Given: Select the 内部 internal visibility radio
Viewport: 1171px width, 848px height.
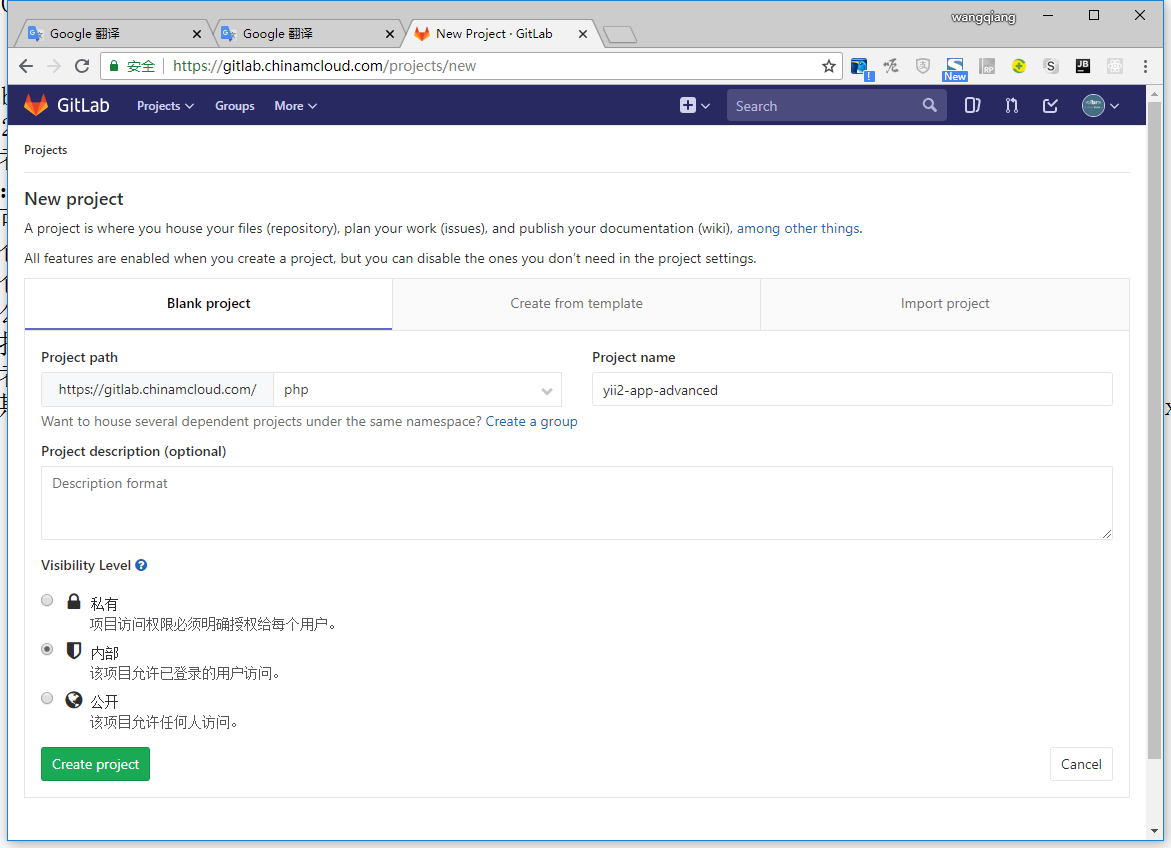Looking at the screenshot, I should tap(47, 649).
